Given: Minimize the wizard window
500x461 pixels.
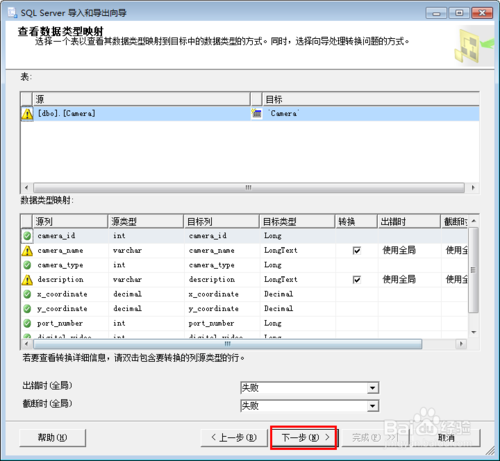Looking at the screenshot, I should click(x=436, y=13).
